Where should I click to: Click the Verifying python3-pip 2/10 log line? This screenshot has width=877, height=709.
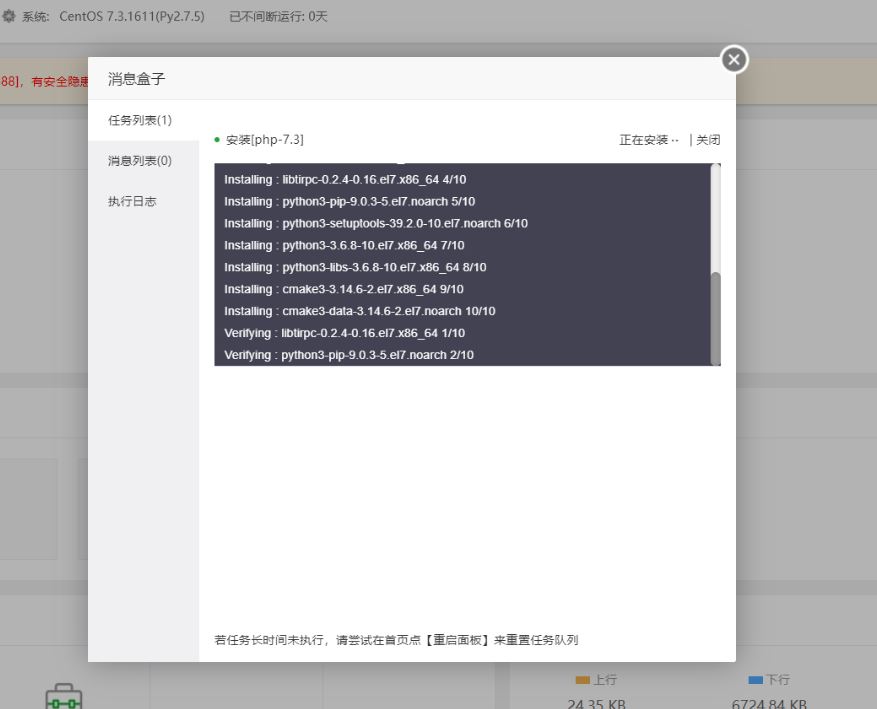tap(348, 355)
